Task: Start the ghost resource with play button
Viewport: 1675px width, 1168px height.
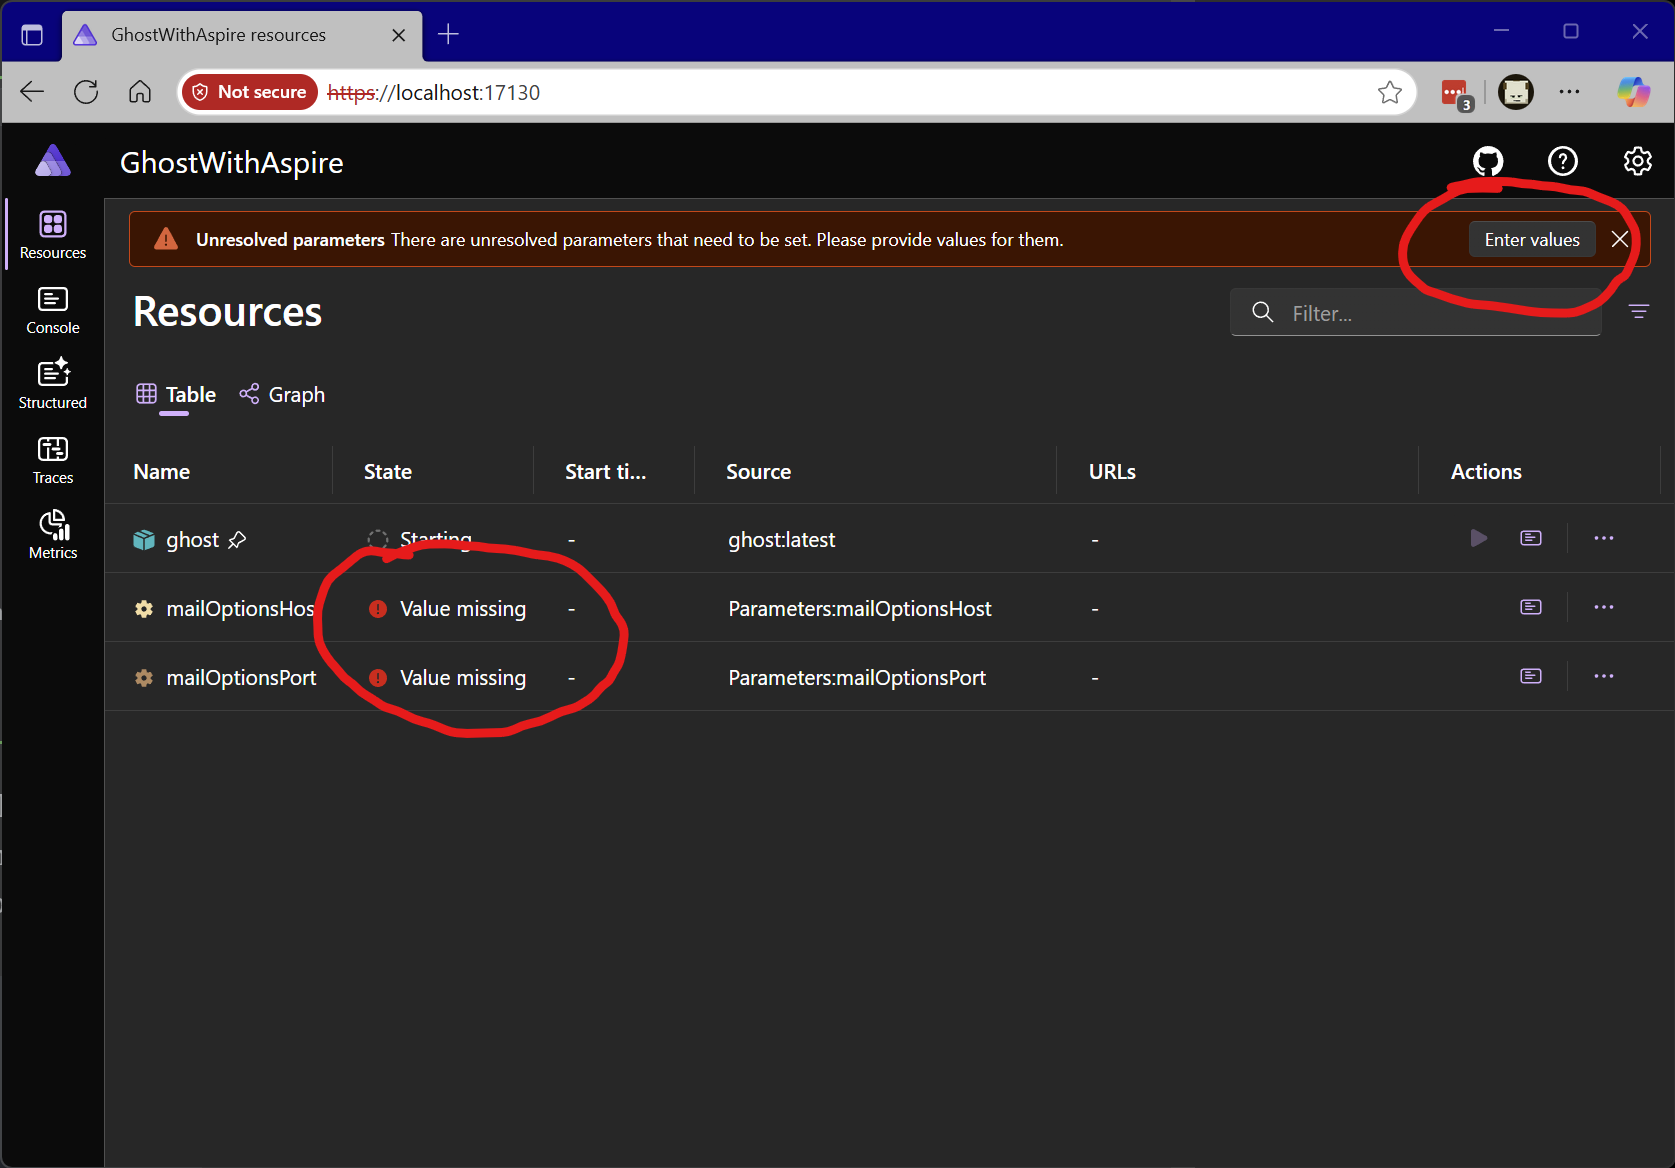Action: point(1478,538)
